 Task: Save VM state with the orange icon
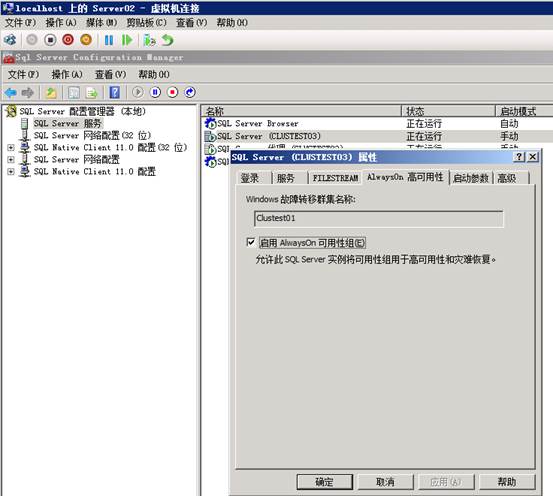(86, 40)
